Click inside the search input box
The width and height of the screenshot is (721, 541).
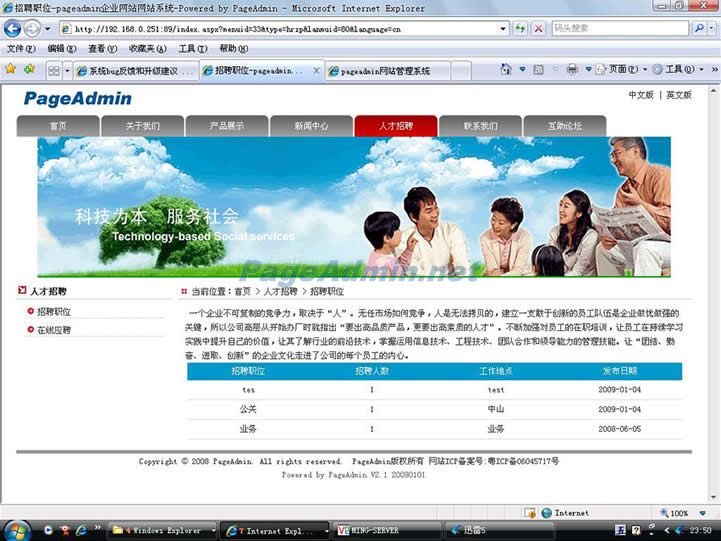(x=618, y=29)
